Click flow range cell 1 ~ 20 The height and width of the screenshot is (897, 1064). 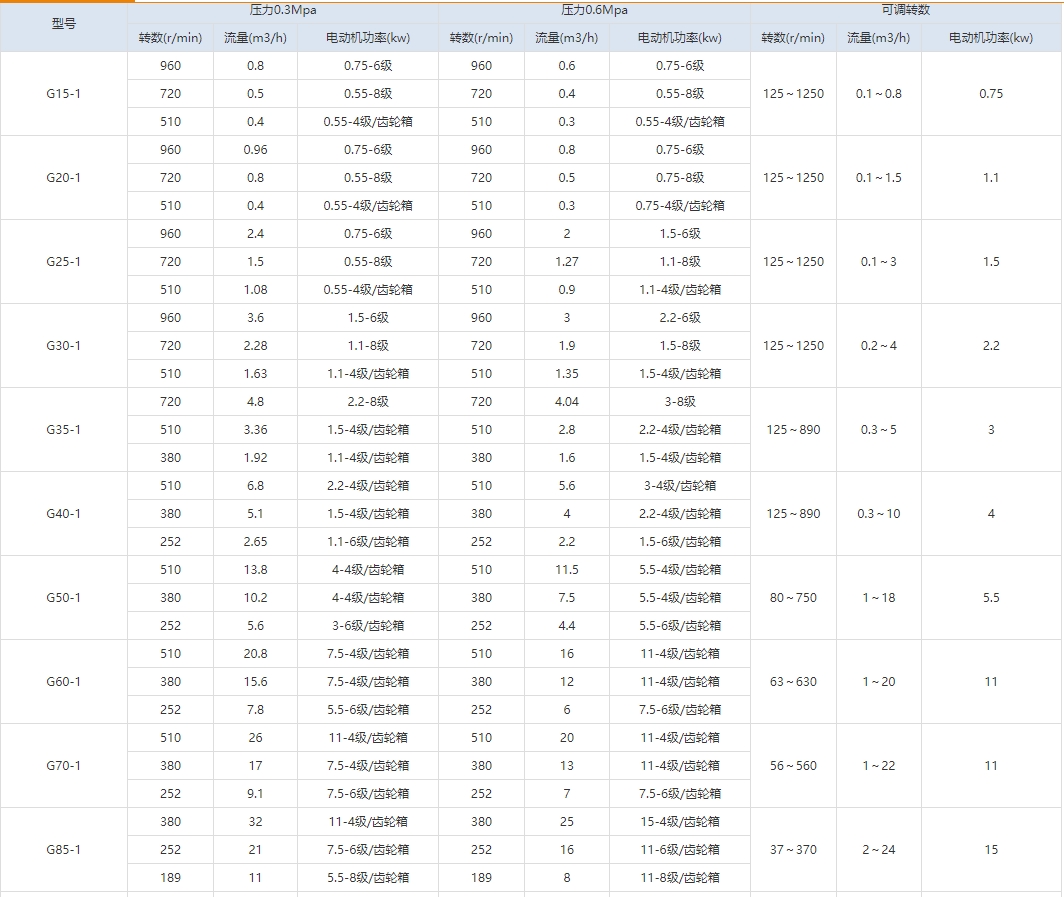(x=879, y=682)
